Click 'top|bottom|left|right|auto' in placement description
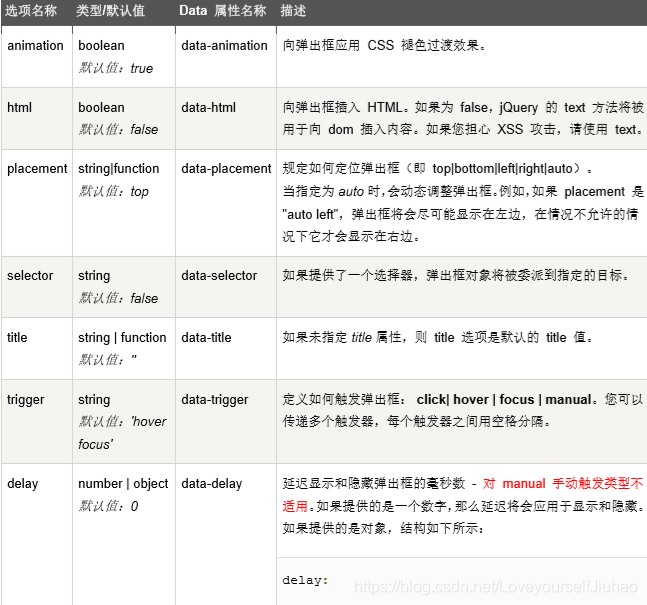 pyautogui.click(x=502, y=169)
